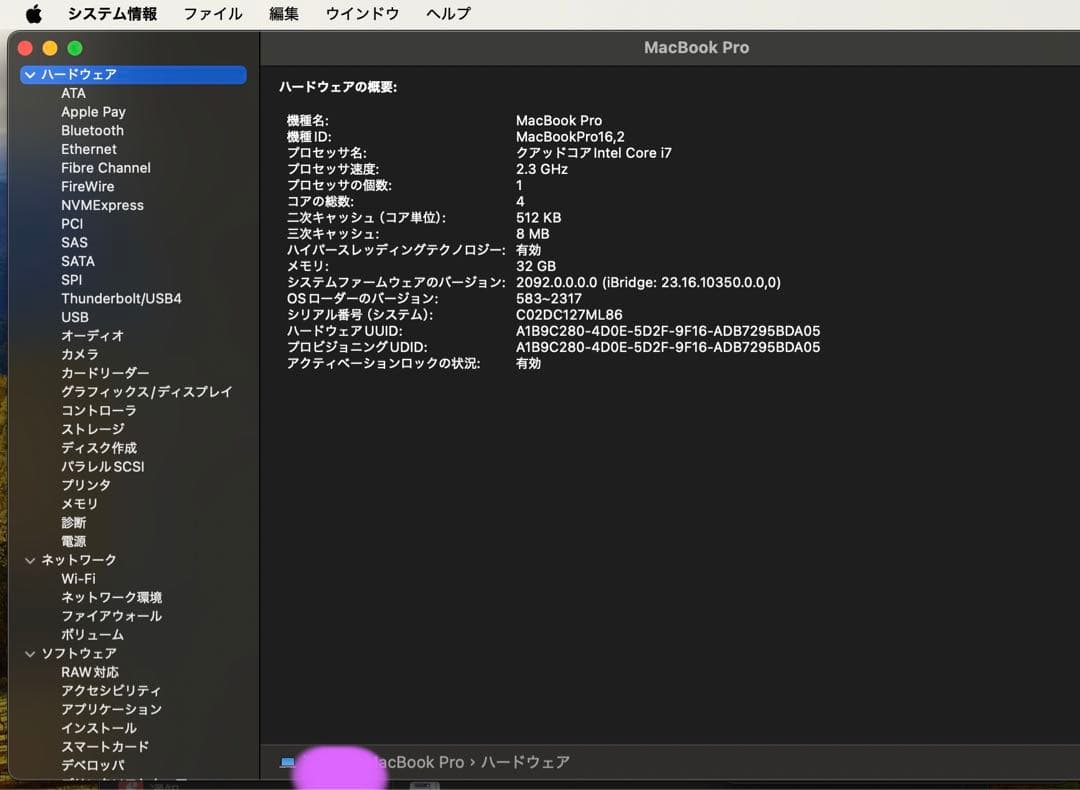
Task: Select SPI in the sidebar
Action: pyautogui.click(x=71, y=280)
